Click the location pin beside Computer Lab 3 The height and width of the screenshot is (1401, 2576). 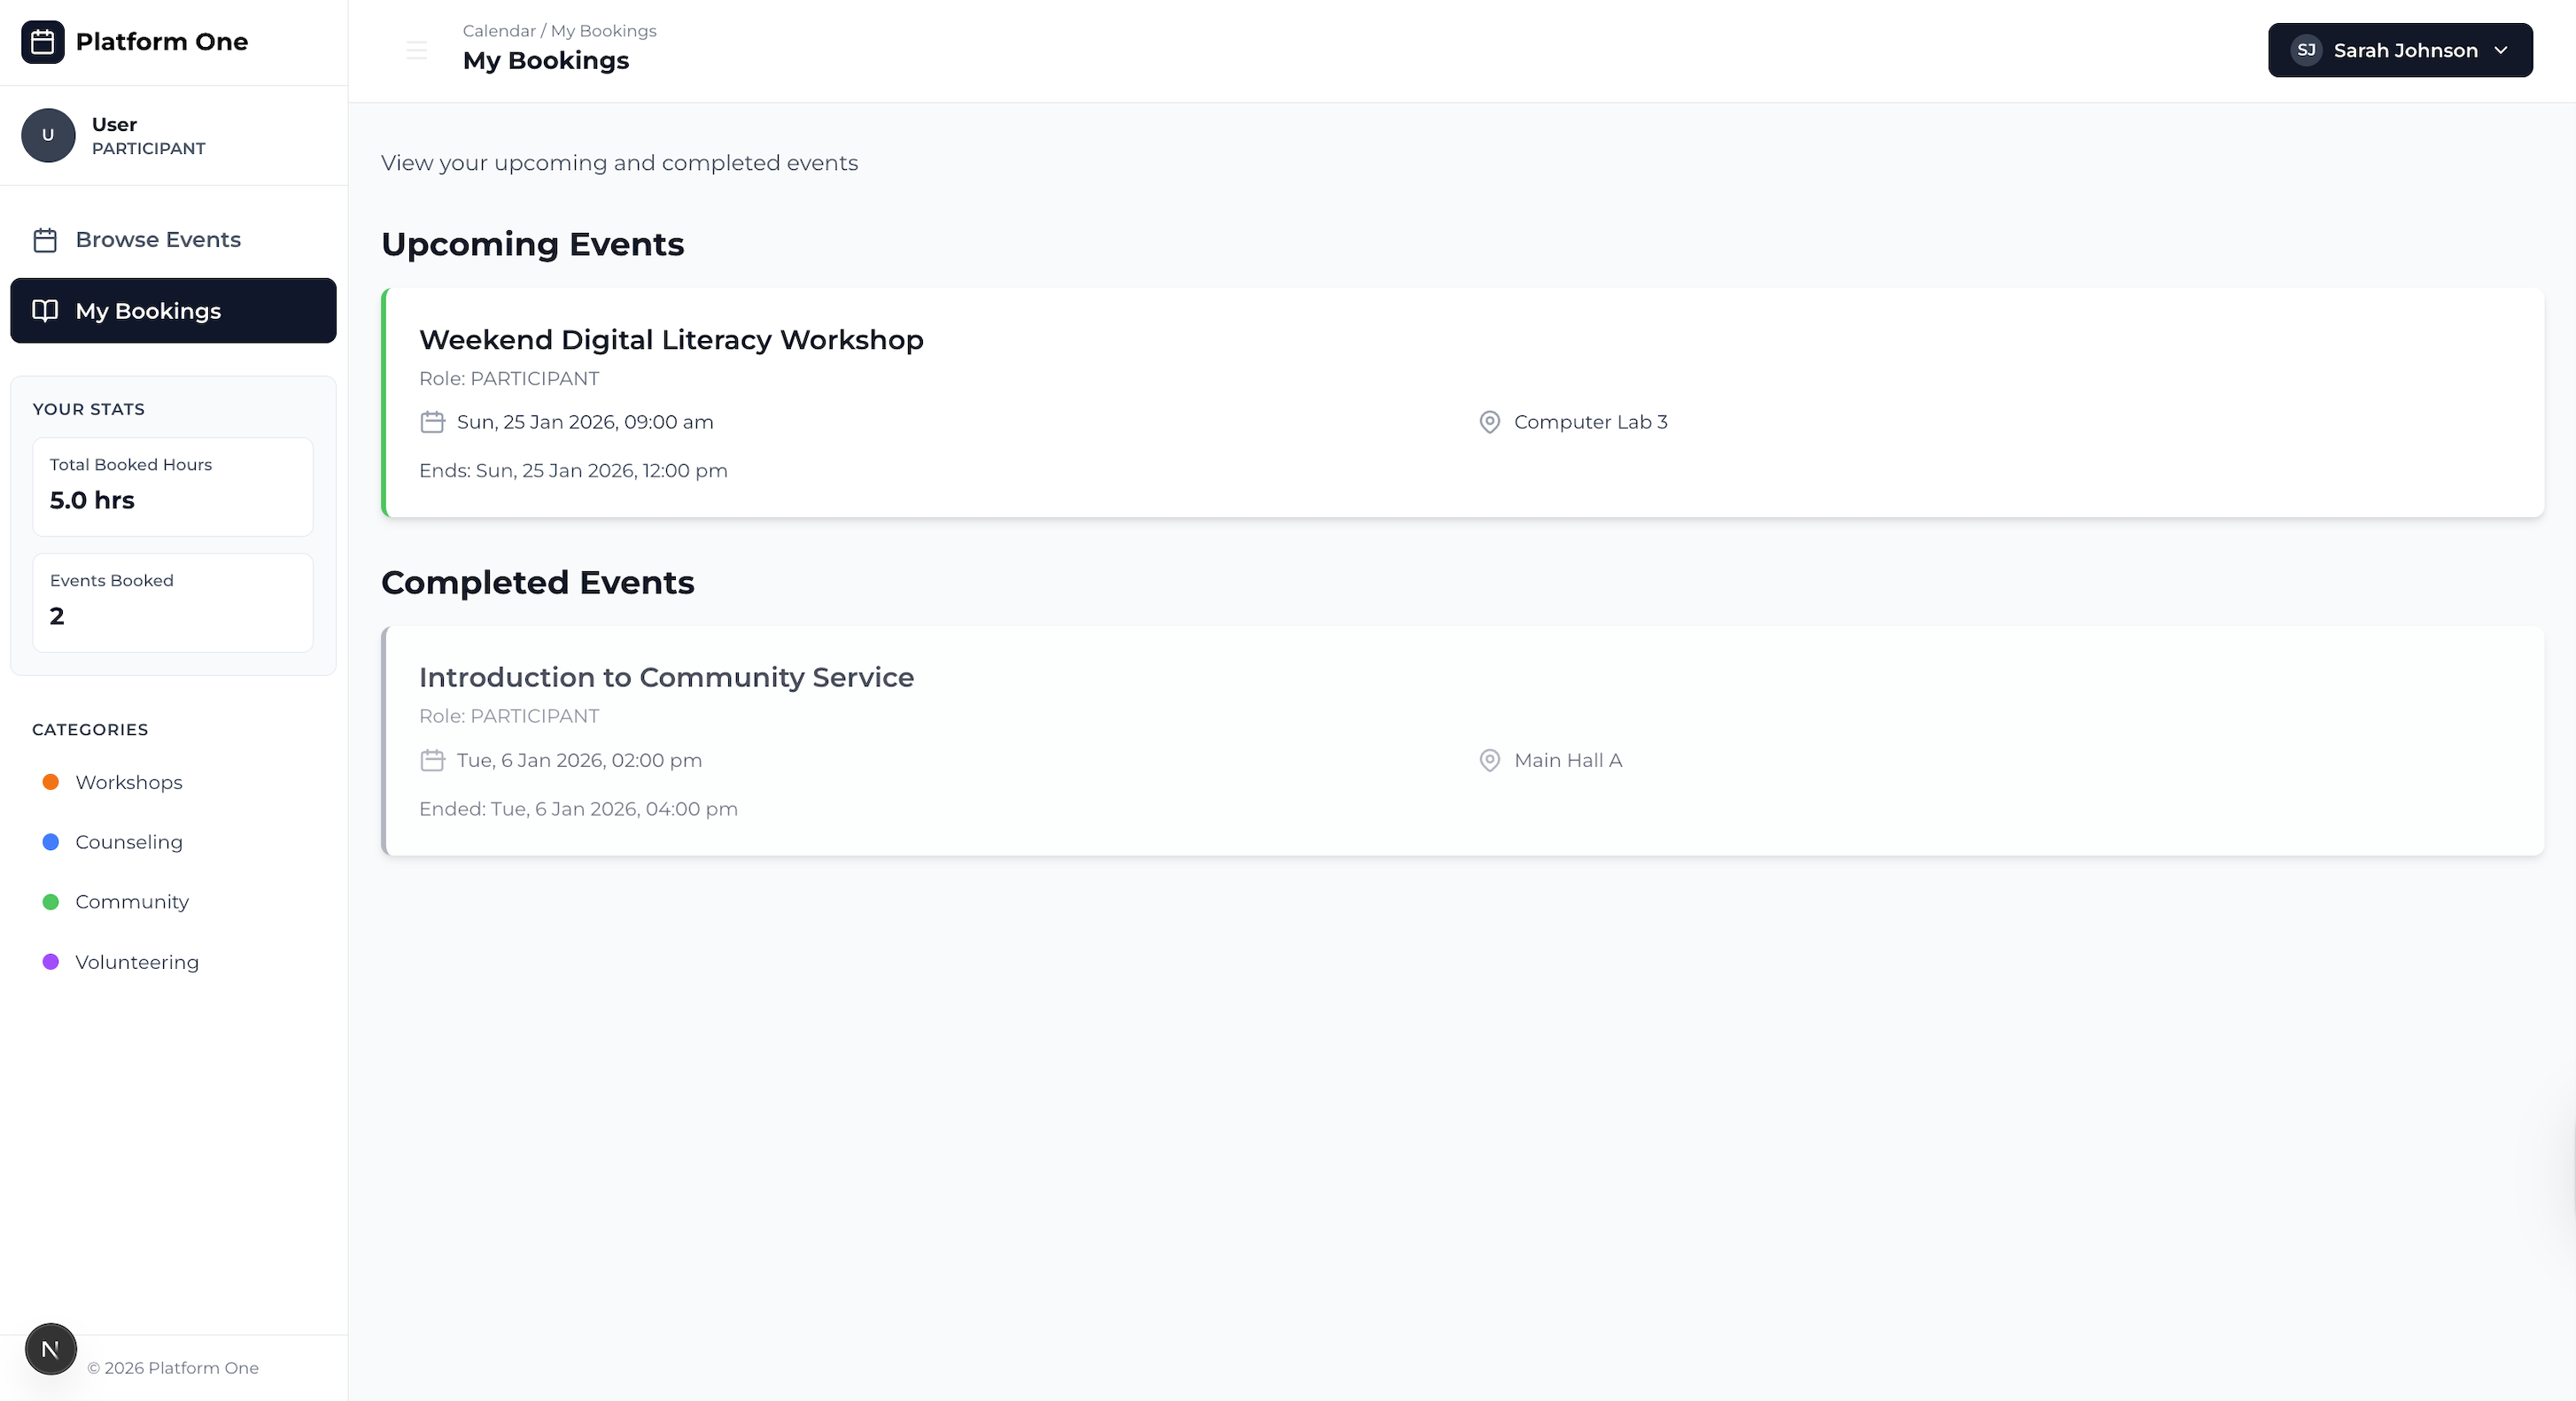1489,422
